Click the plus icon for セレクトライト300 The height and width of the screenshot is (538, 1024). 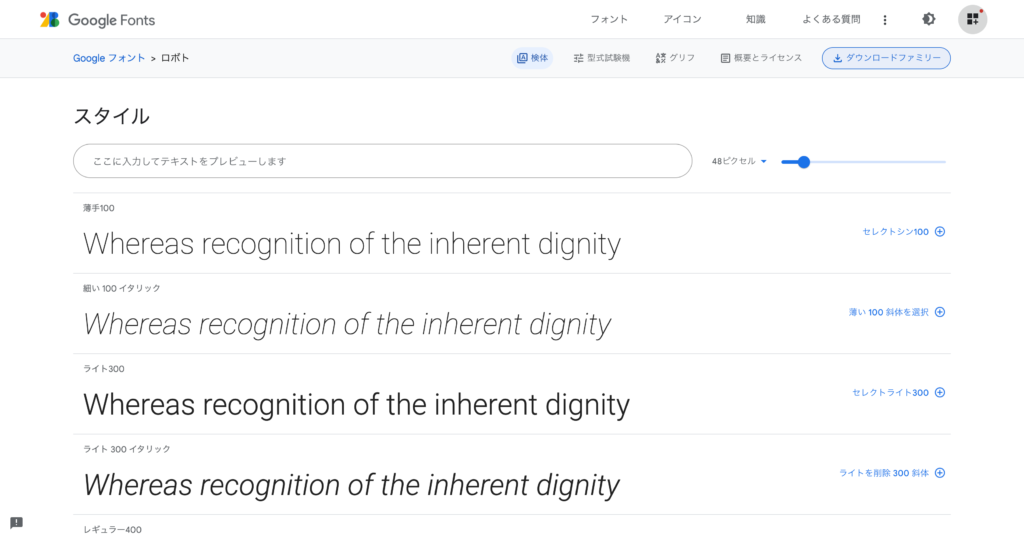[x=940, y=393]
